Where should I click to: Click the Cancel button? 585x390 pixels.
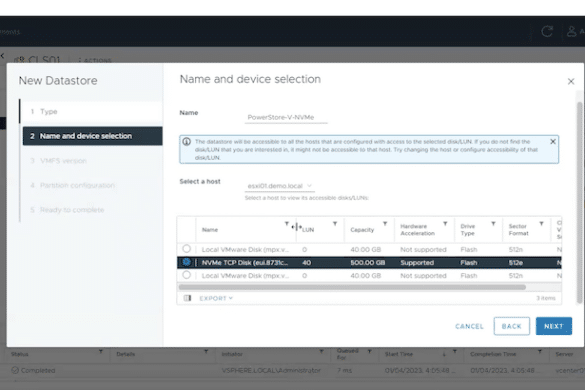point(469,326)
